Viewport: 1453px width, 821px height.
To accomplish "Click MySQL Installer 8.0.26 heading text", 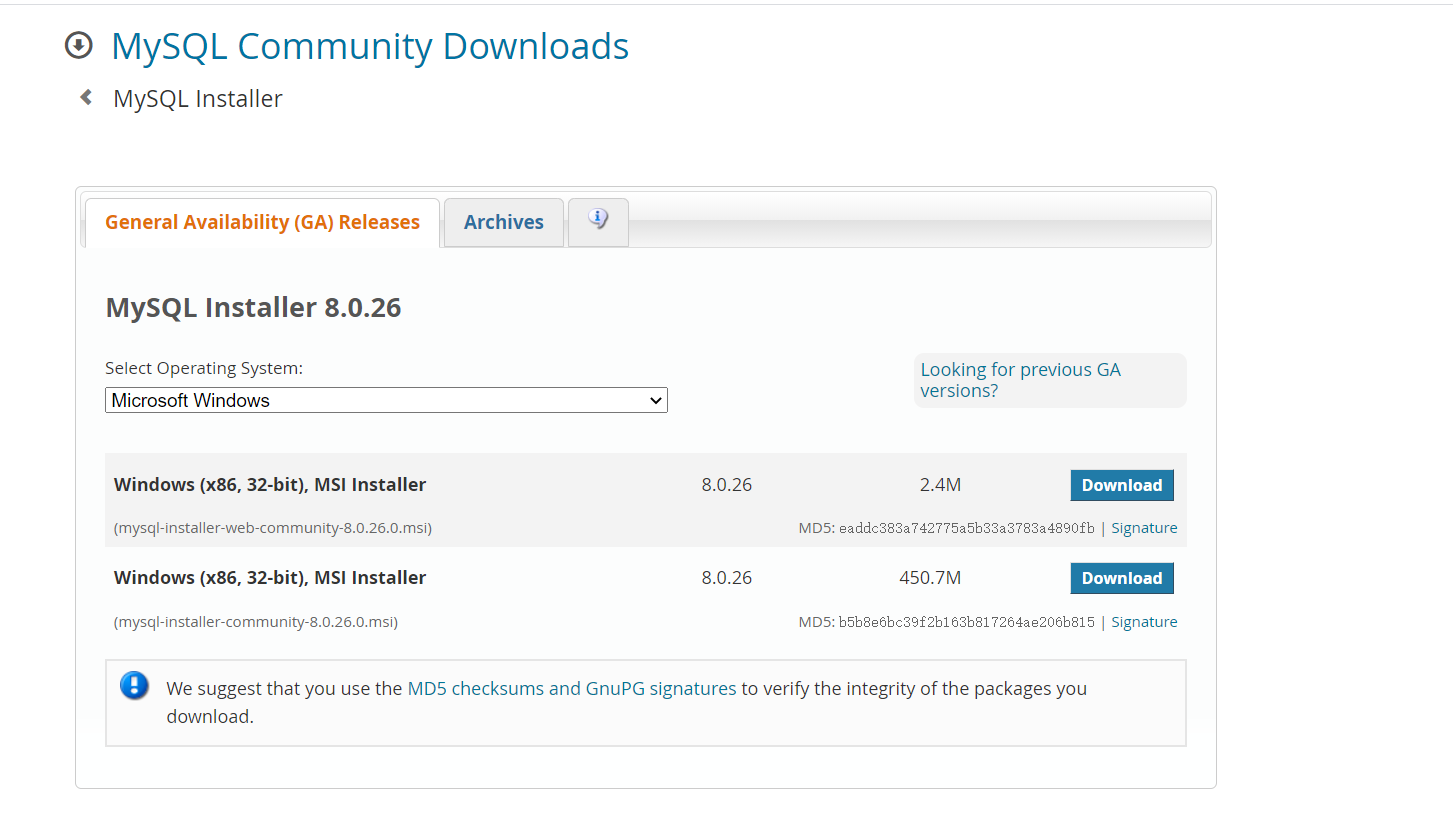I will click(253, 307).
